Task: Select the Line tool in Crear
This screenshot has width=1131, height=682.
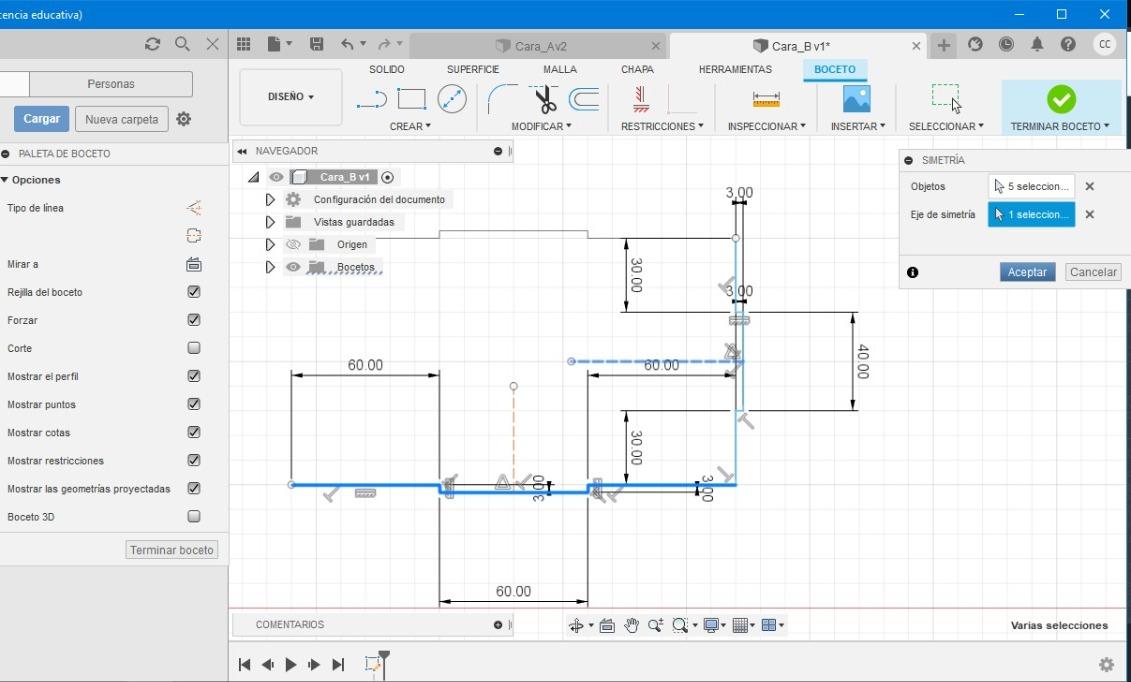Action: pos(371,99)
